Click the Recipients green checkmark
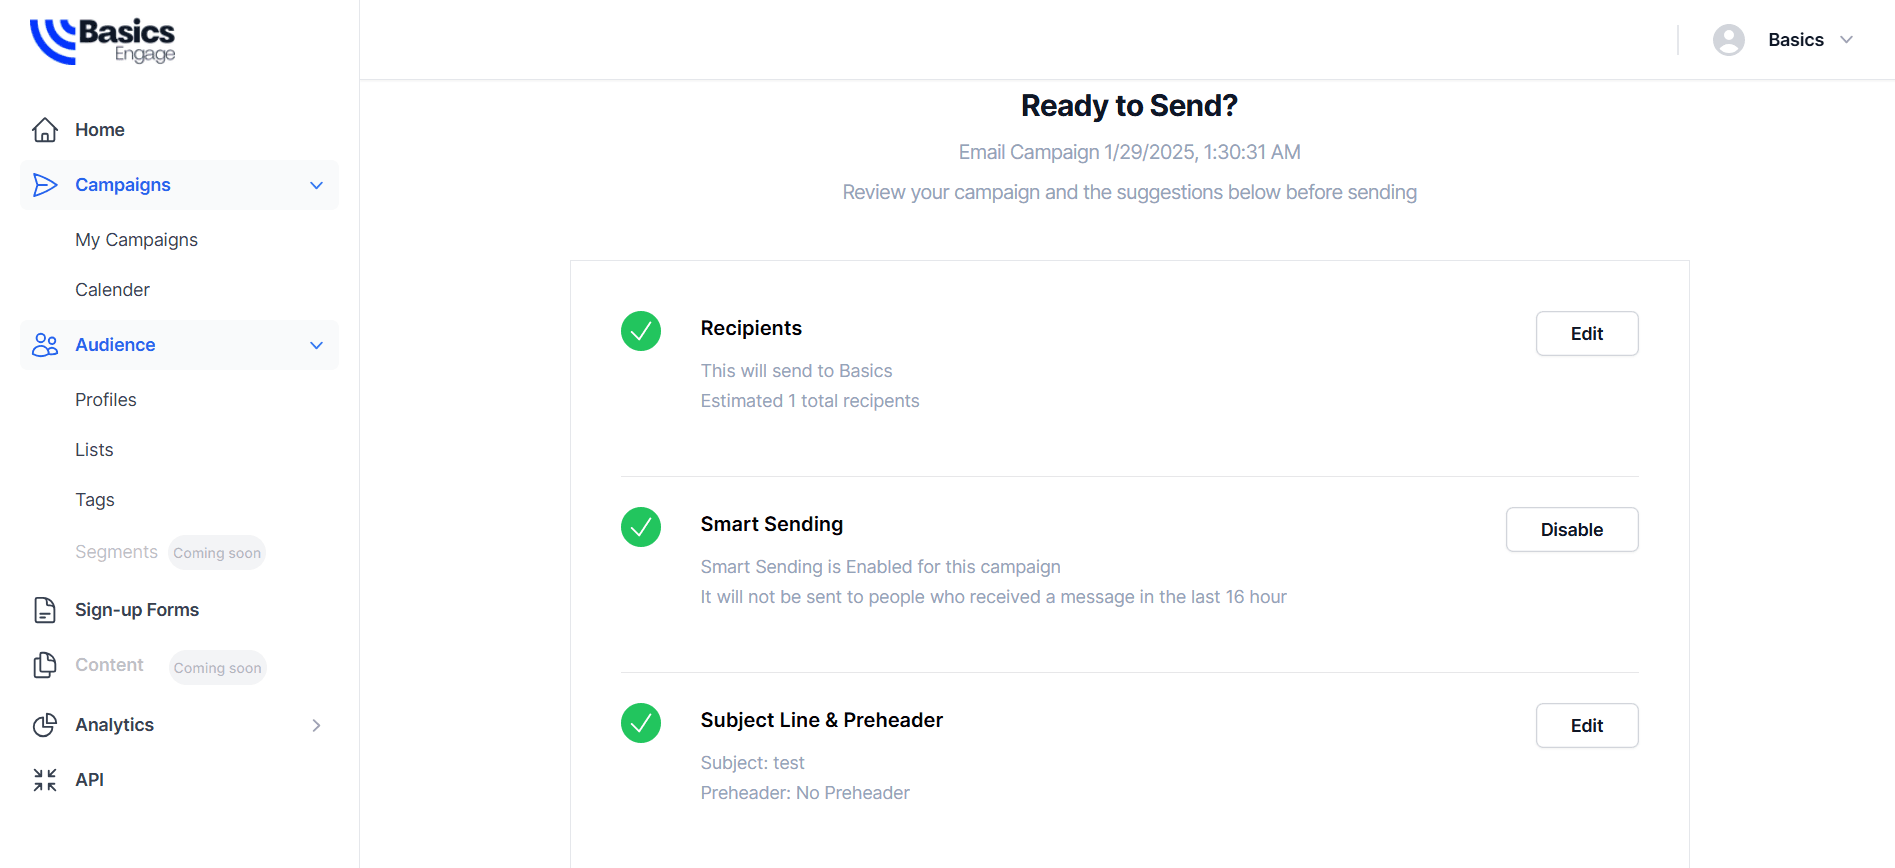Image resolution: width=1895 pixels, height=868 pixels. [x=641, y=331]
